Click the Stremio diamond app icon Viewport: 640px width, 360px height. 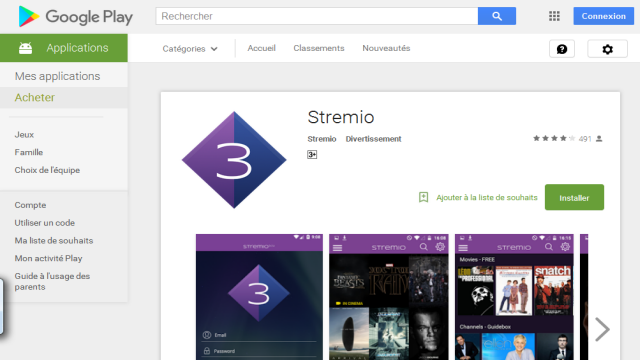pyautogui.click(x=234, y=160)
